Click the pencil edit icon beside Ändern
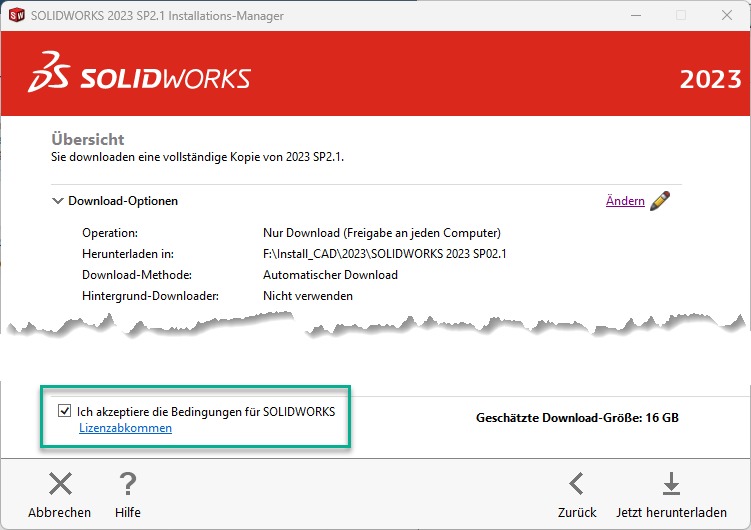The image size is (751, 530). (x=660, y=201)
